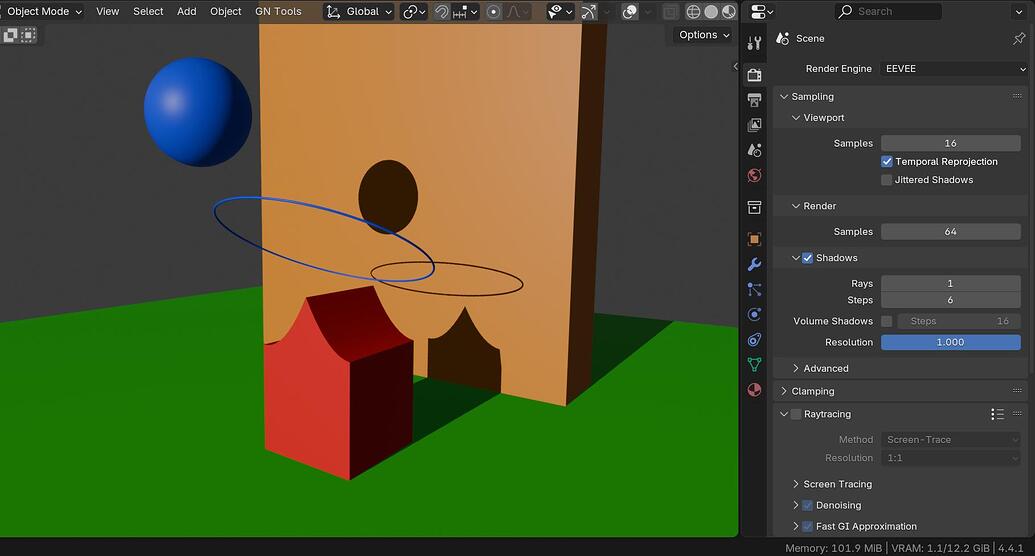Click the properties Search field
1035x556 pixels.
(888, 11)
